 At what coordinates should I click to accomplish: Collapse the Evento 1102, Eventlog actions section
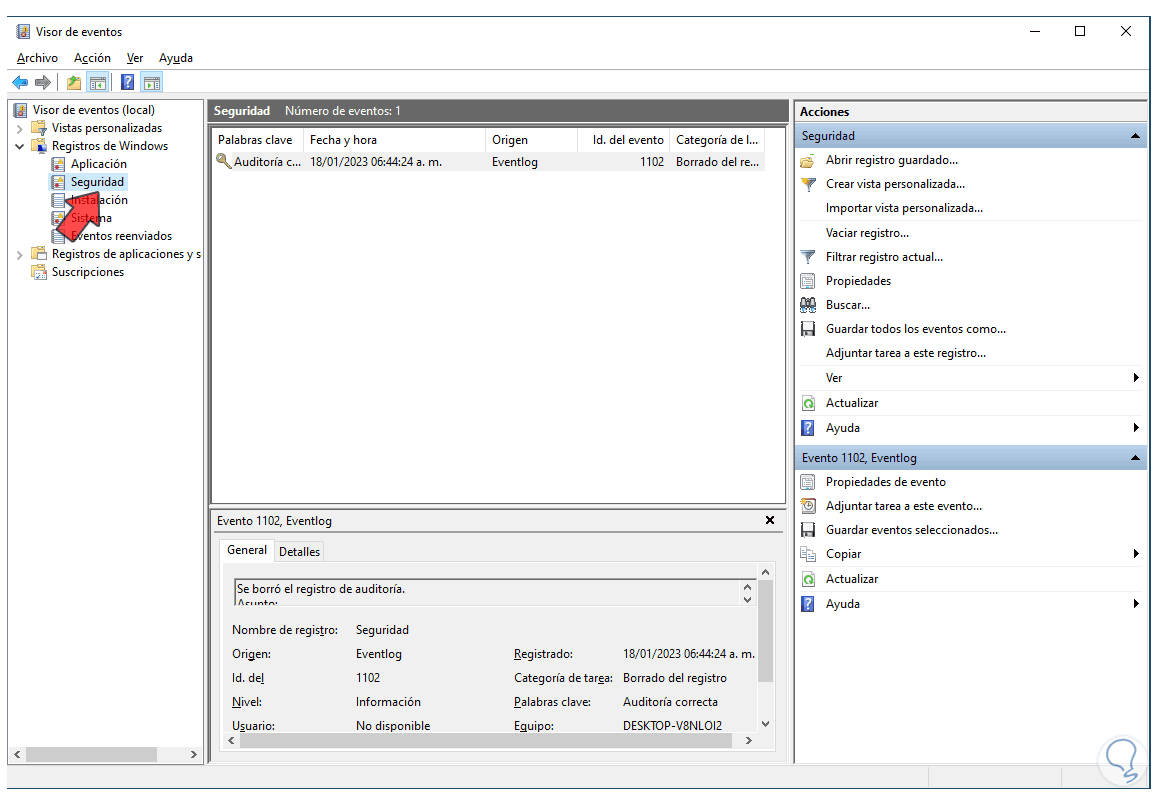click(x=1135, y=458)
